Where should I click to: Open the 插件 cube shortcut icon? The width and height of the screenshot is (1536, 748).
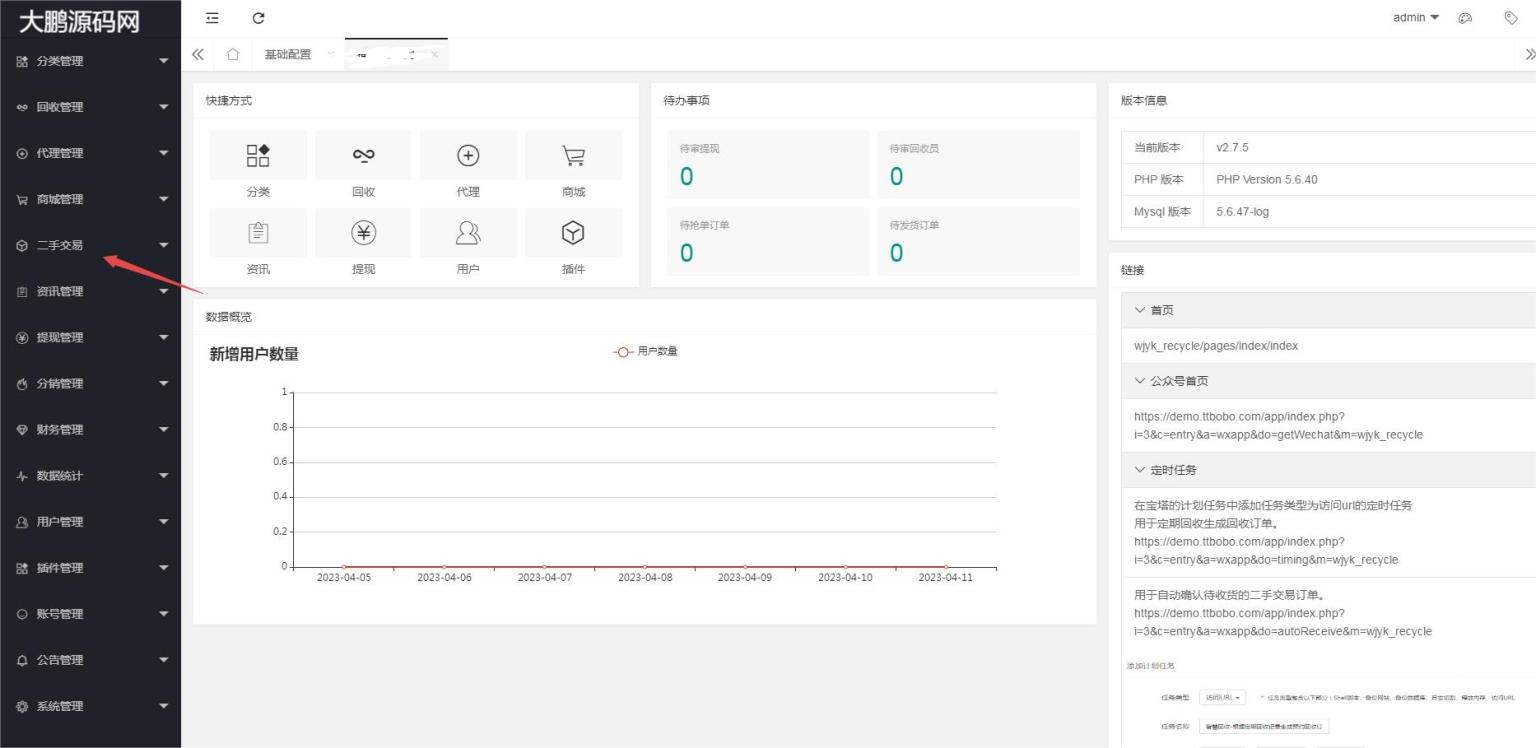(573, 234)
